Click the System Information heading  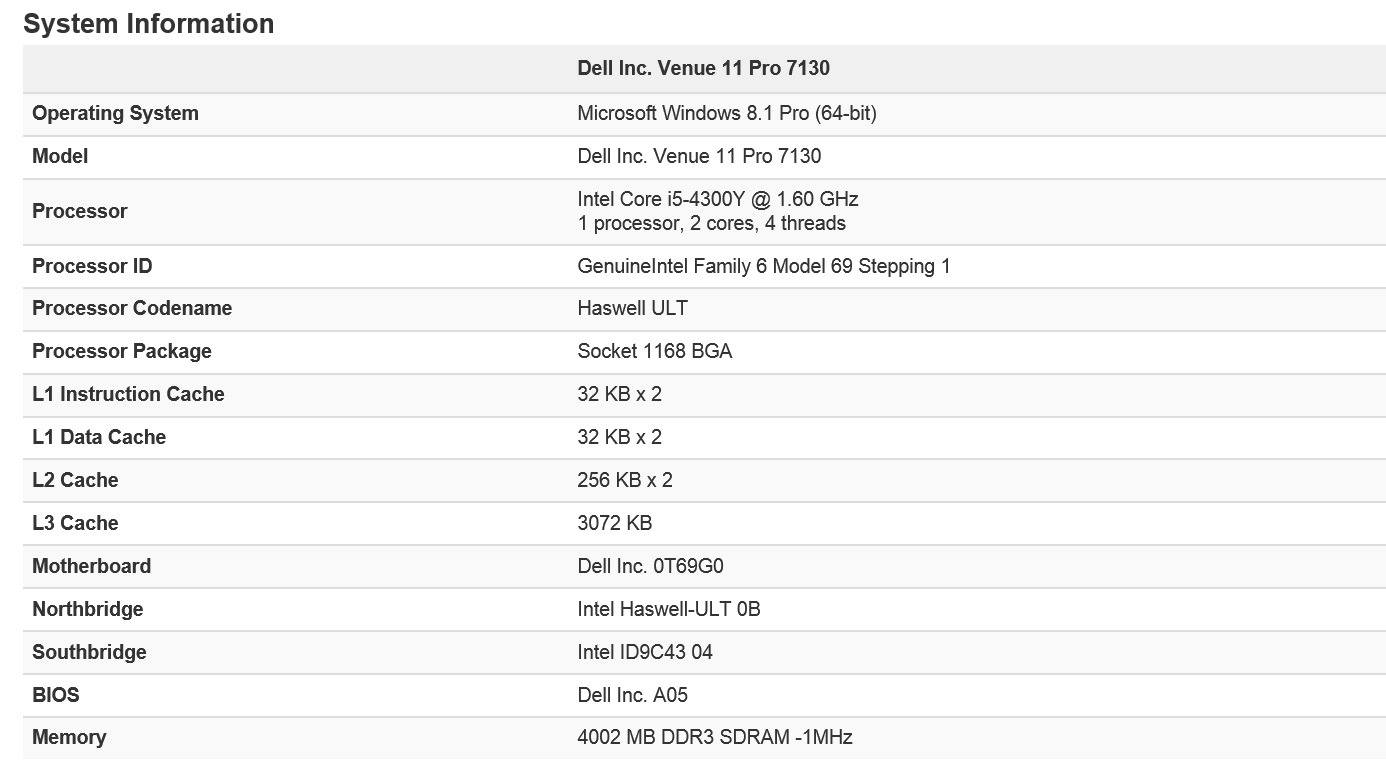coord(149,24)
